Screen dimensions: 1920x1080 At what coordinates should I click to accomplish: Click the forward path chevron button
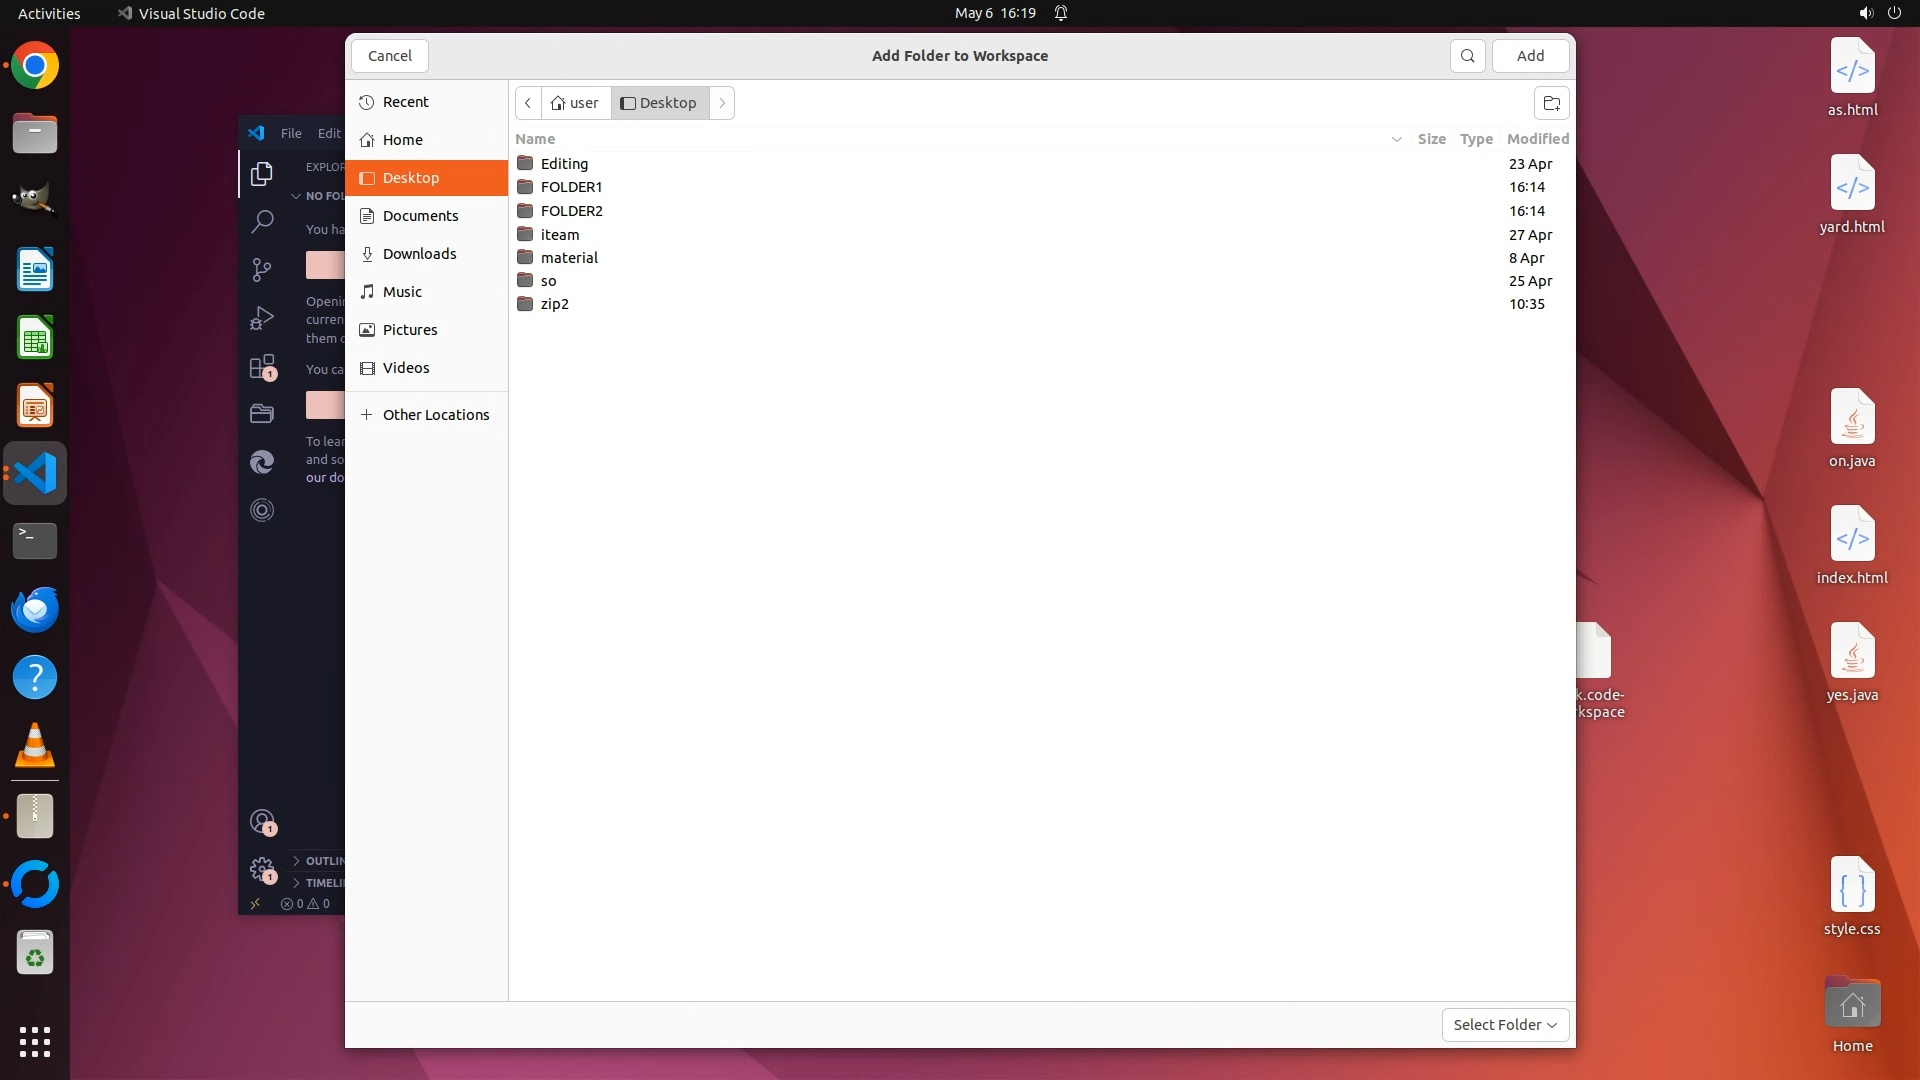(722, 103)
